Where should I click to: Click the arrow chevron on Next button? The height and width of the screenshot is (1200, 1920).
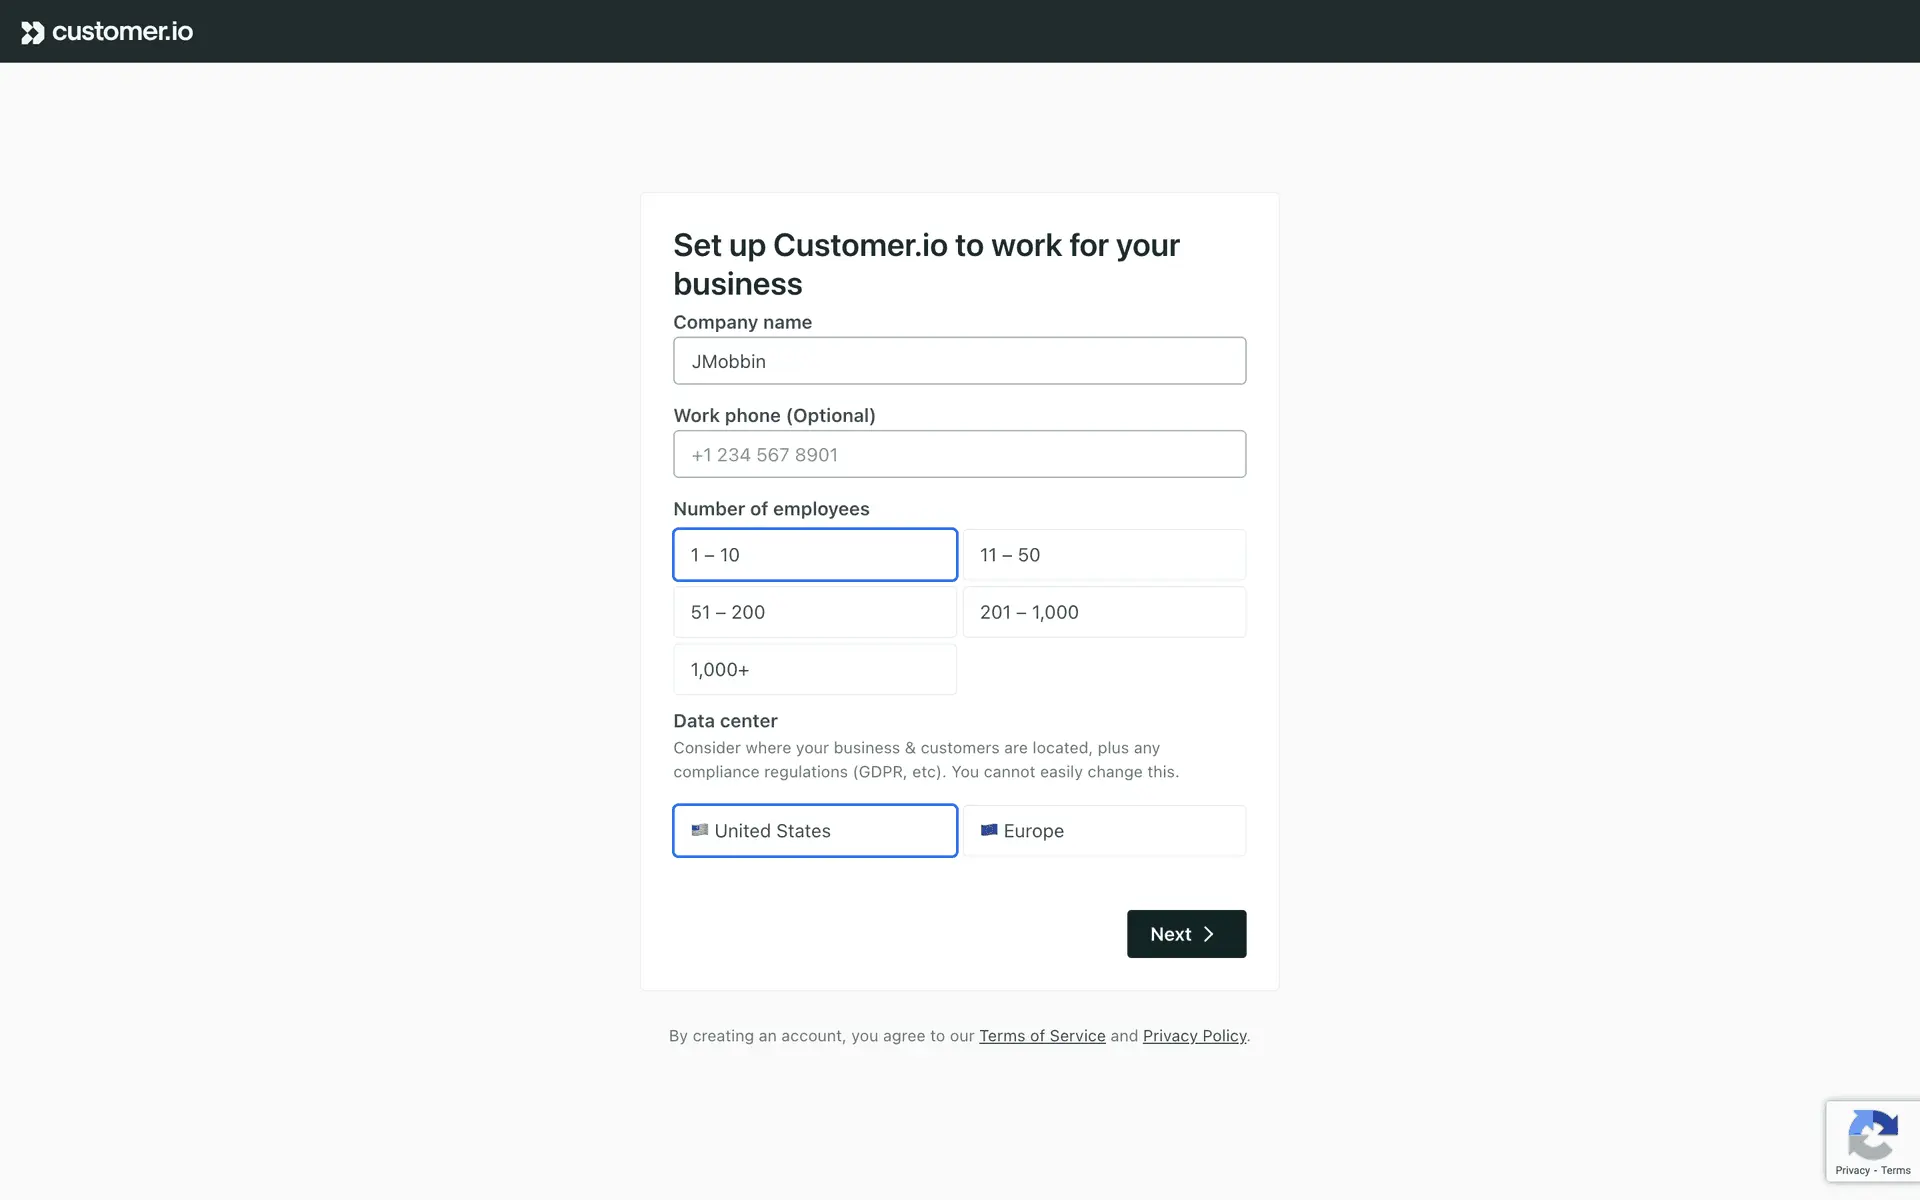pos(1209,934)
